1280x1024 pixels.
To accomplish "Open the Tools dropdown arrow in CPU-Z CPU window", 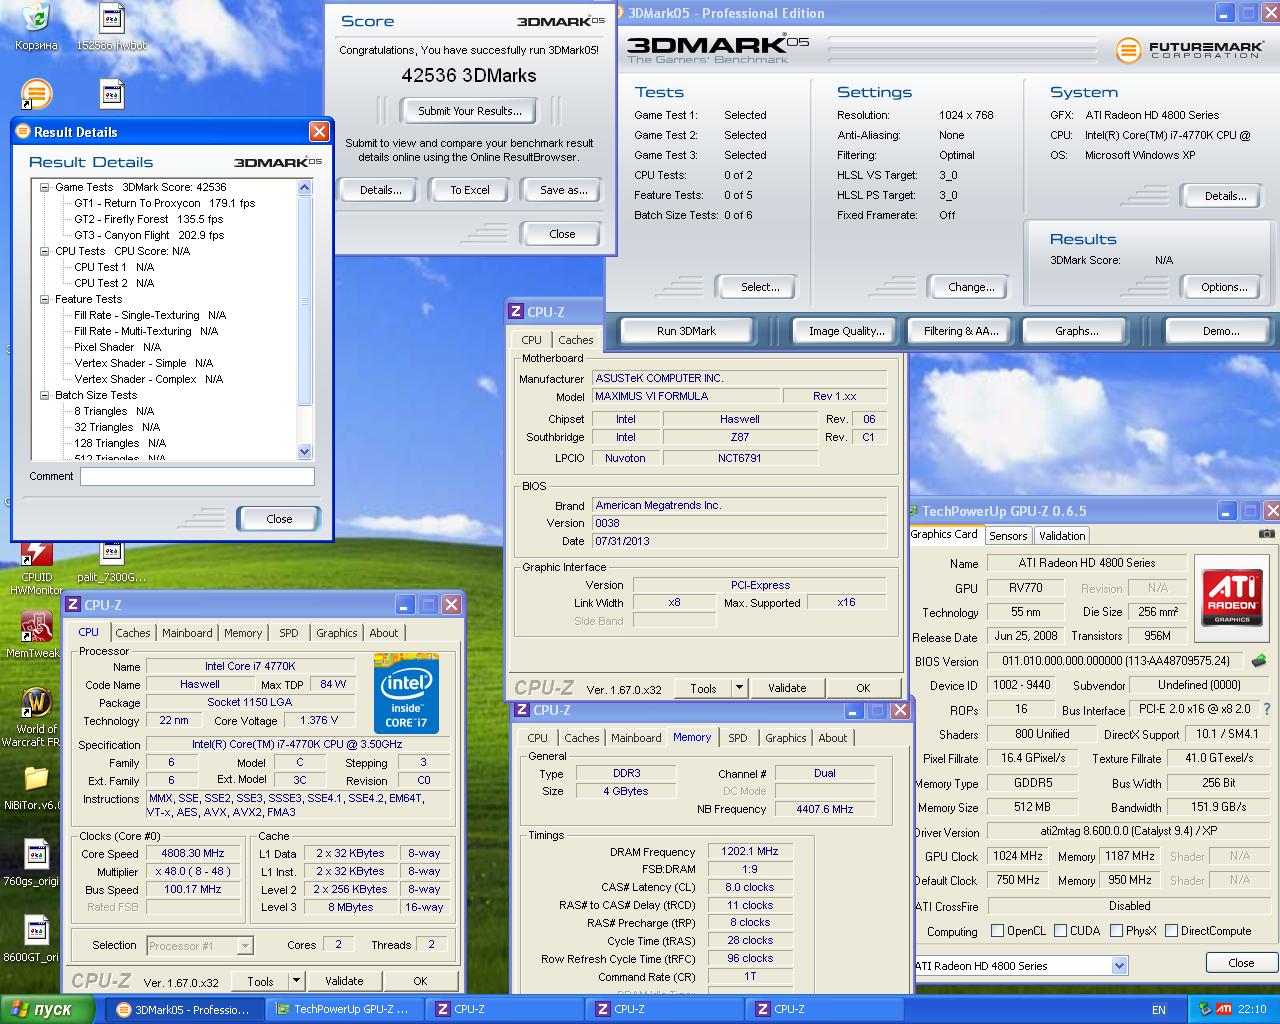I will (296, 981).
